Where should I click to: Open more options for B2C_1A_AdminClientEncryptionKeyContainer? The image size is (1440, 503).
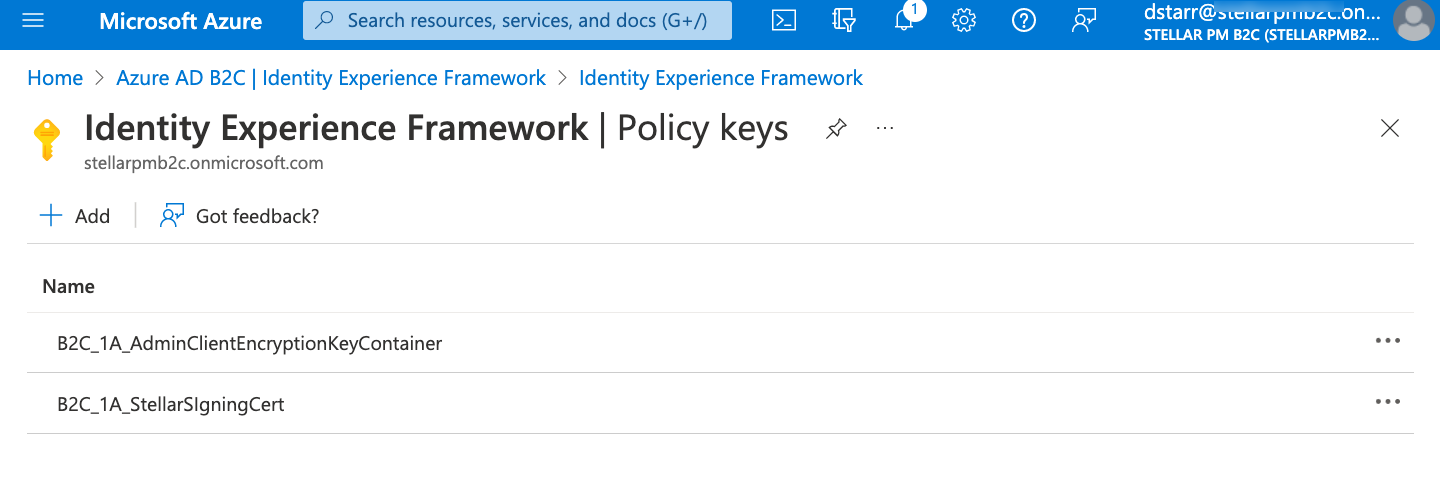(x=1387, y=341)
